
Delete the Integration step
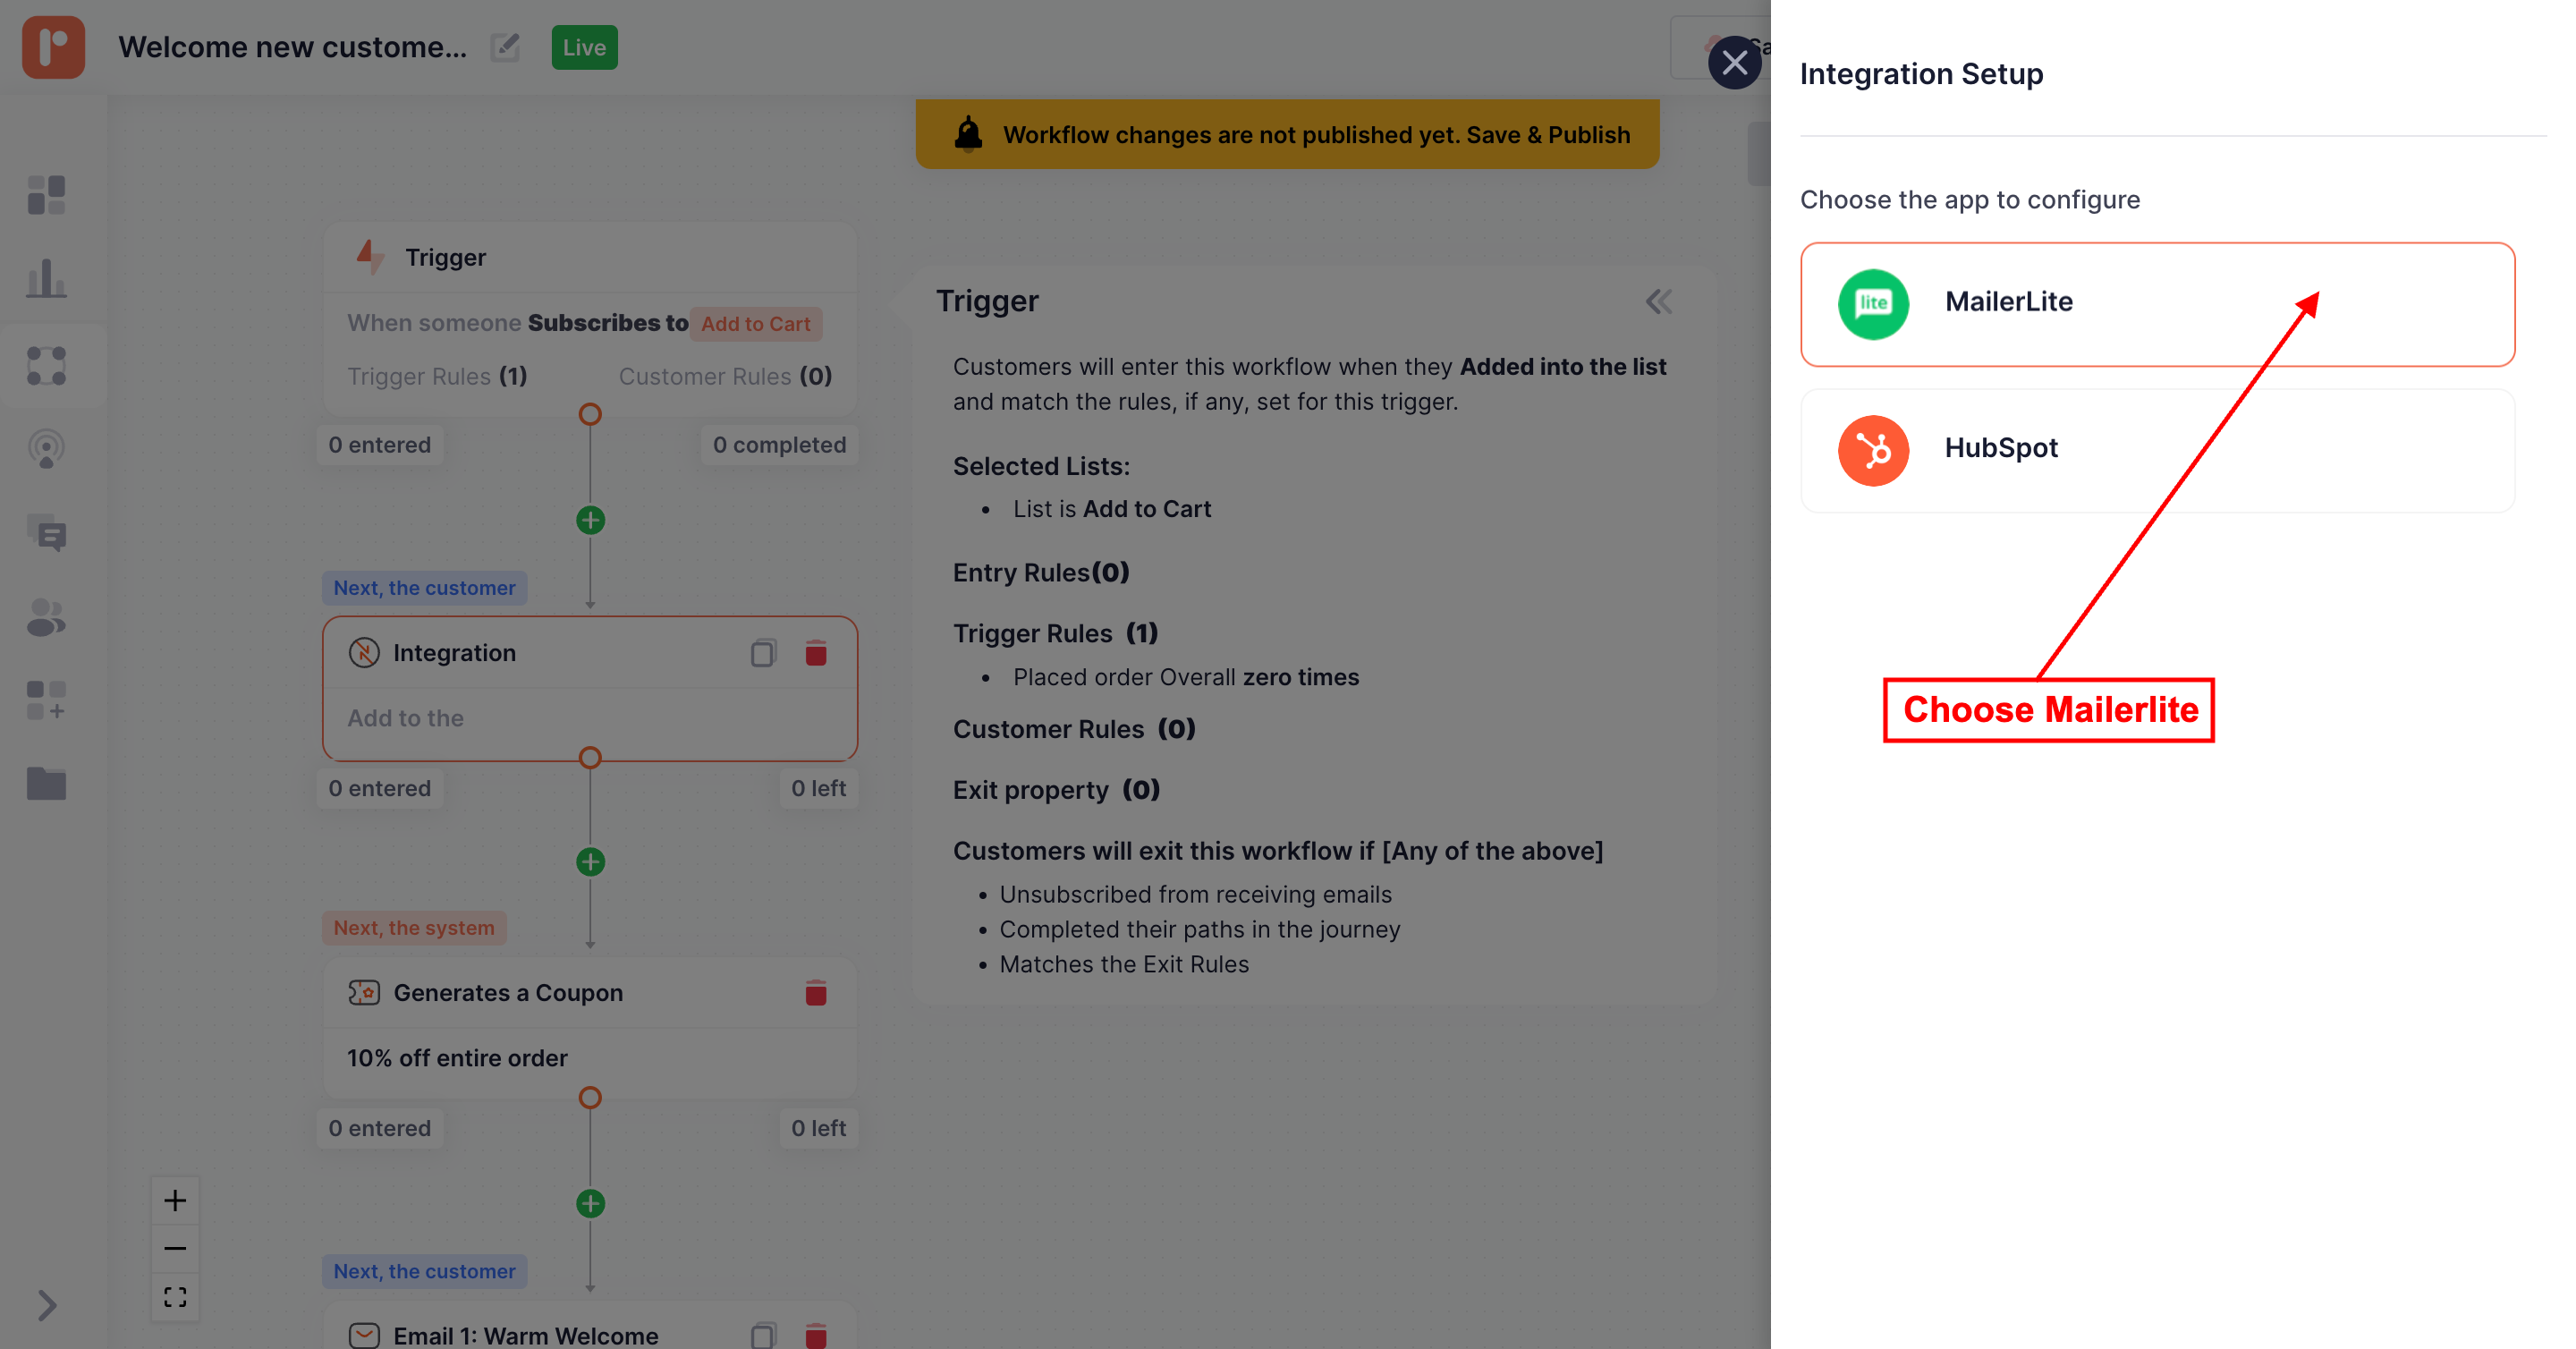(815, 653)
